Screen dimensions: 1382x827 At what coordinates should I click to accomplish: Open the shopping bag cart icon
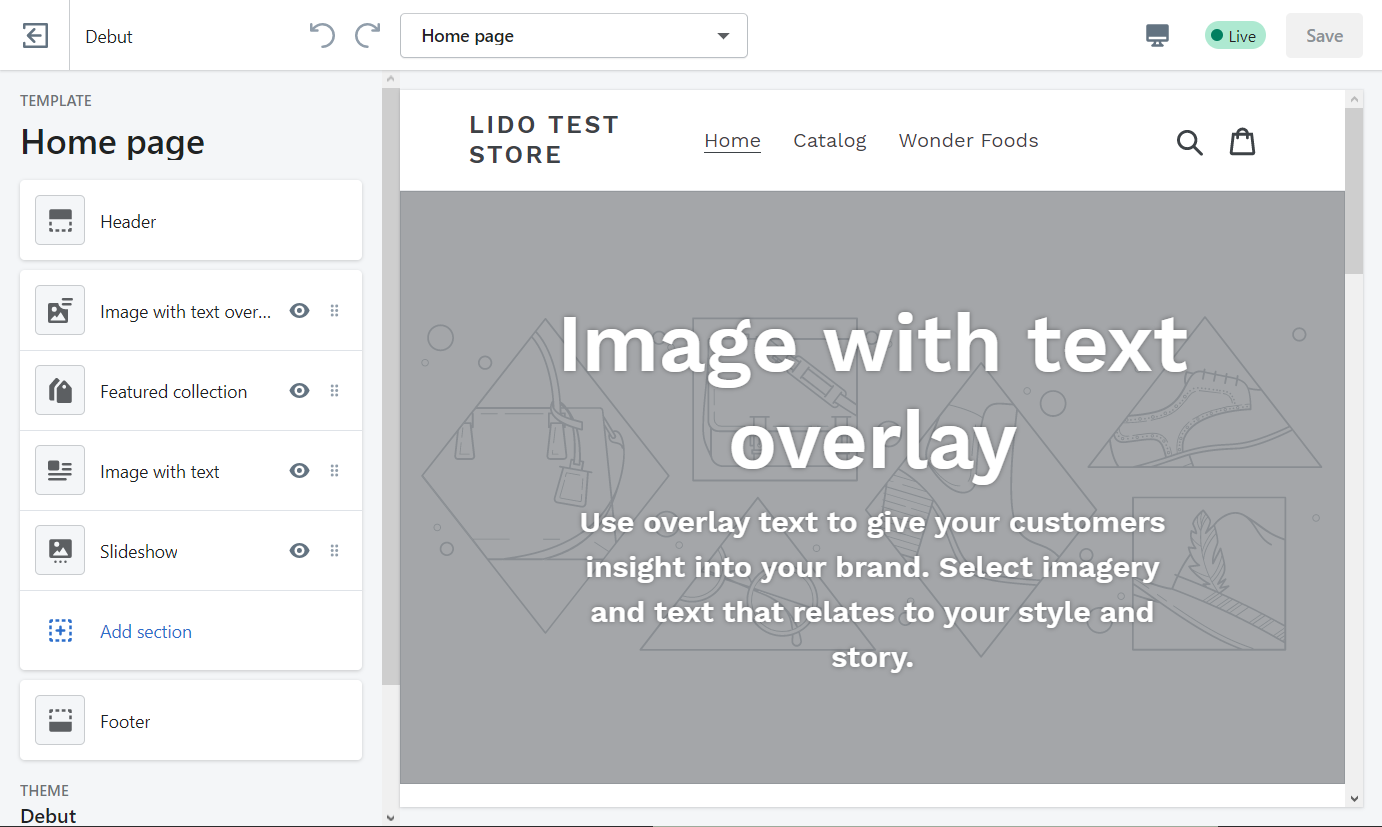tap(1242, 142)
